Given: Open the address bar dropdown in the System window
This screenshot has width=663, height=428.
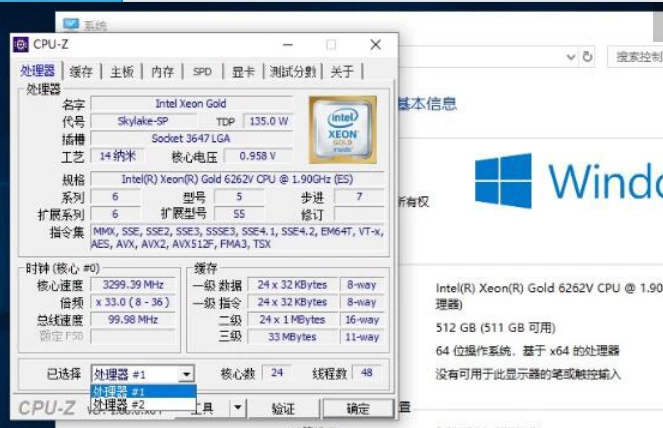Looking at the screenshot, I should [x=571, y=57].
